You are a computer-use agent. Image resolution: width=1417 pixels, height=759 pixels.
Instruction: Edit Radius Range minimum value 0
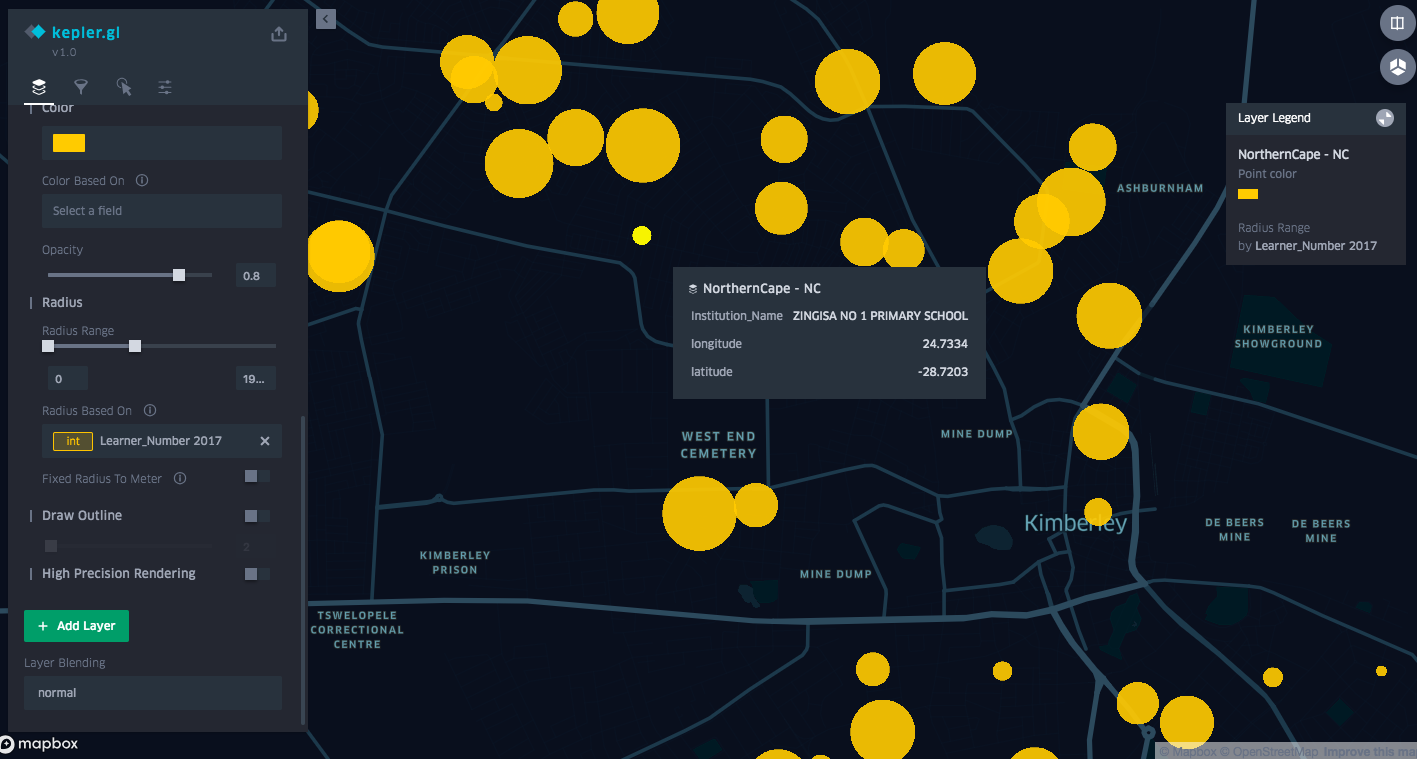[68, 378]
